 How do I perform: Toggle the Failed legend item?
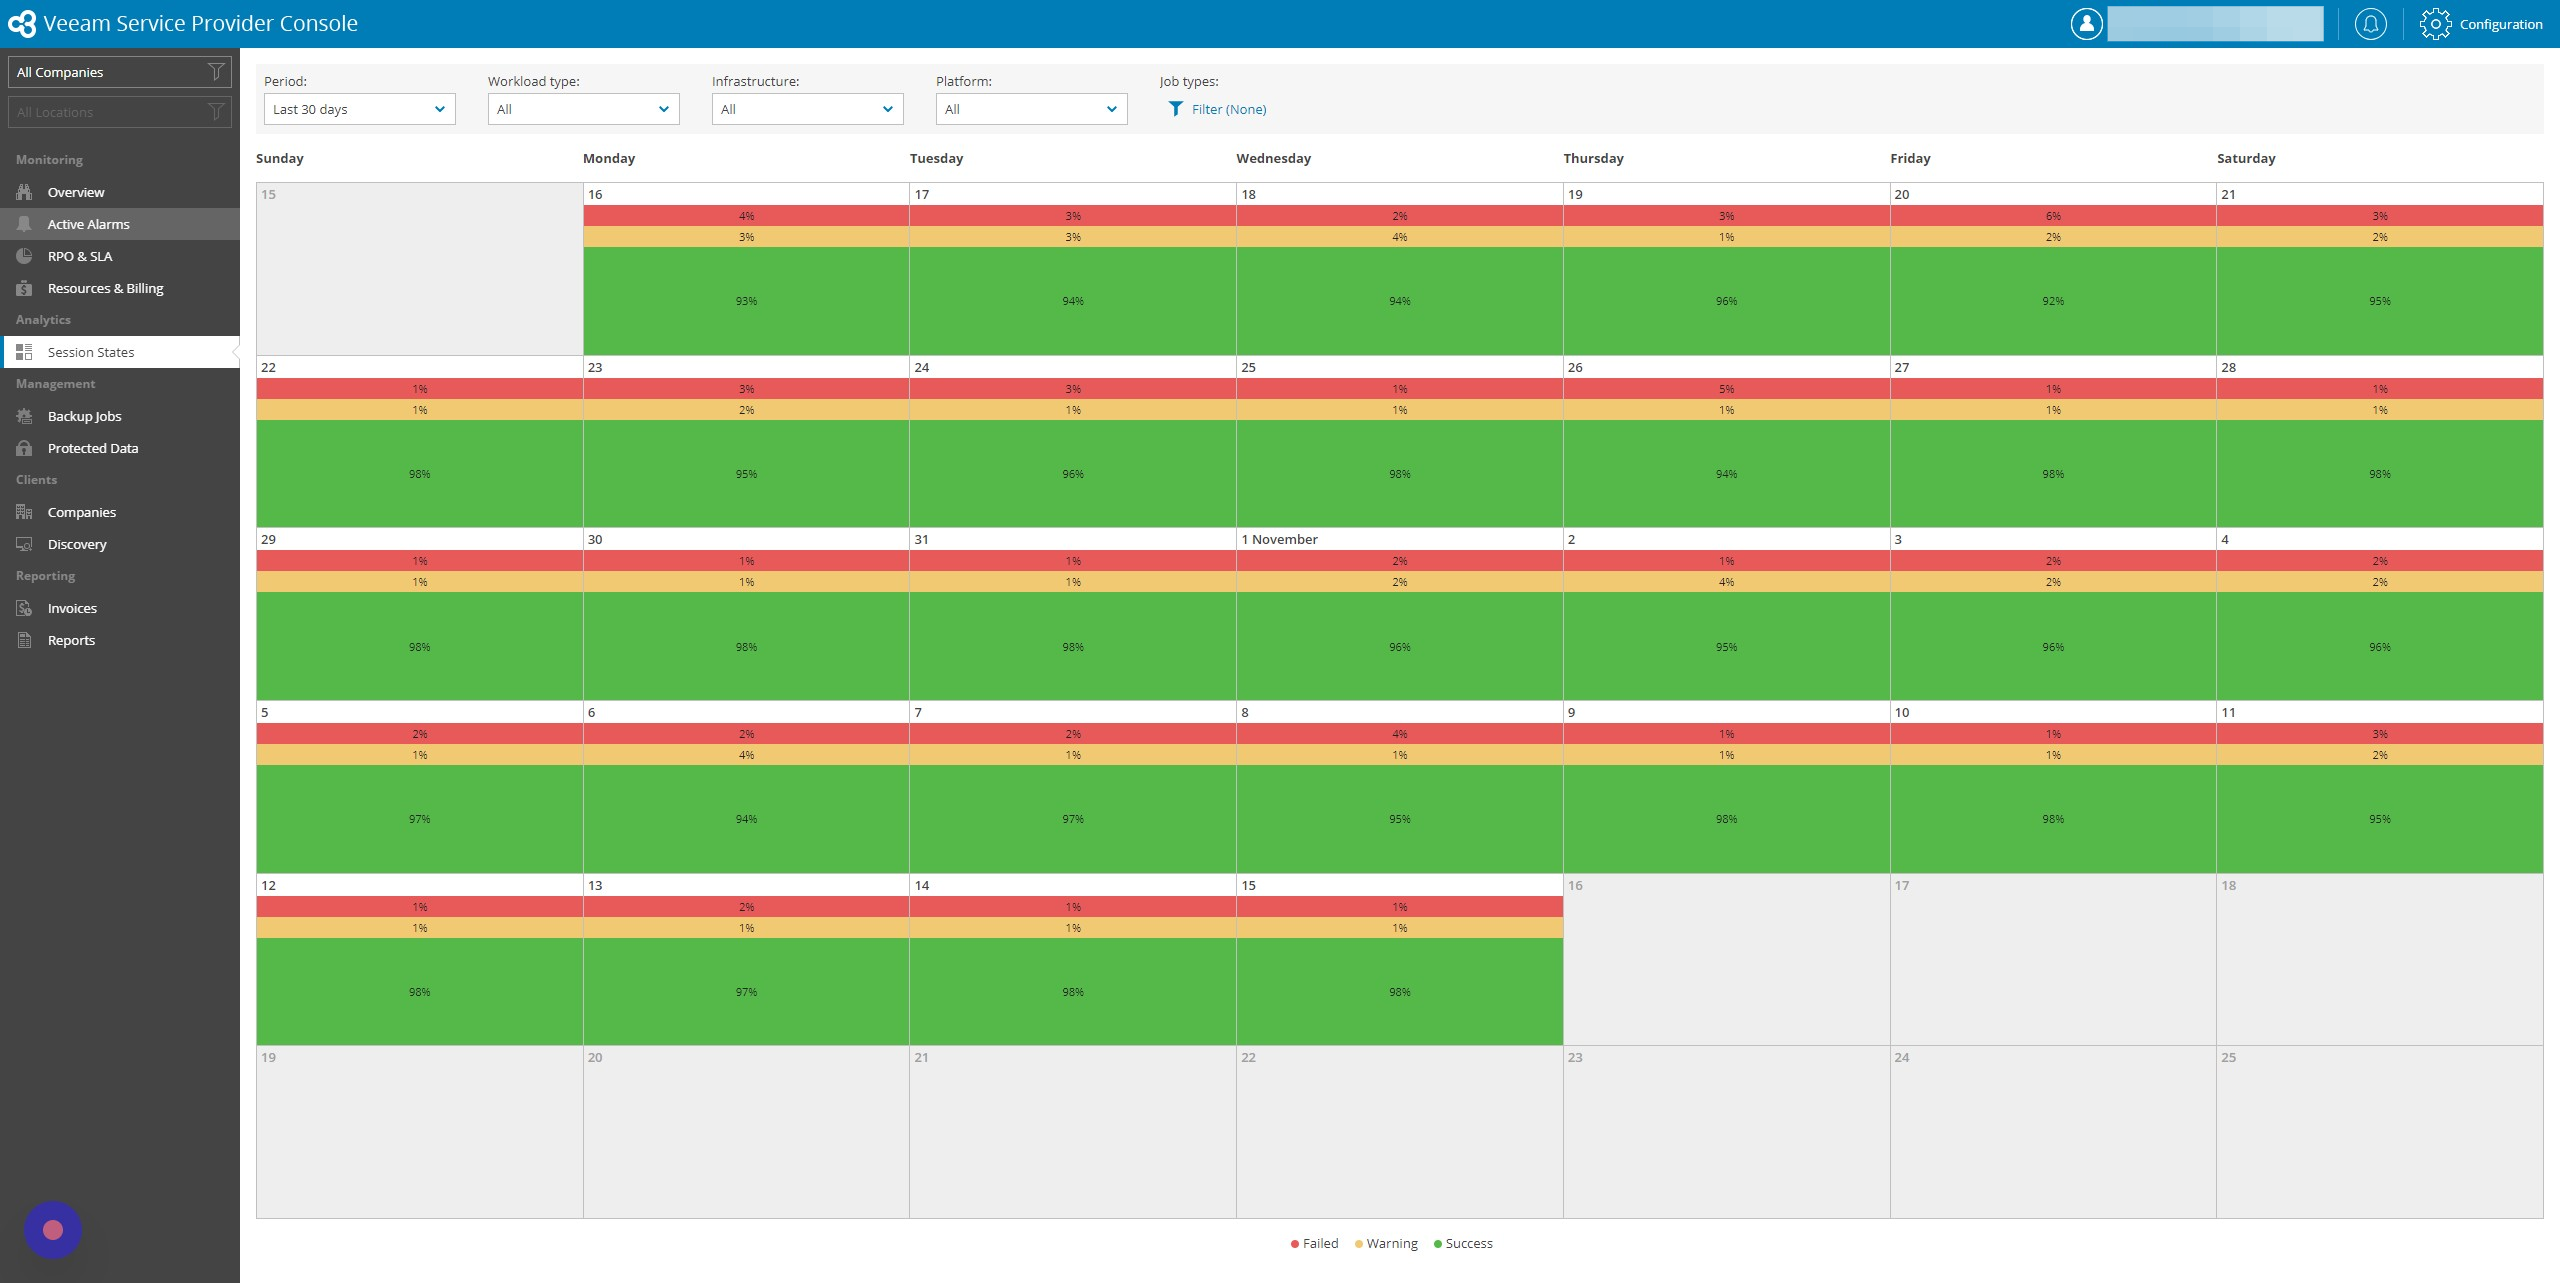[x=1314, y=1243]
